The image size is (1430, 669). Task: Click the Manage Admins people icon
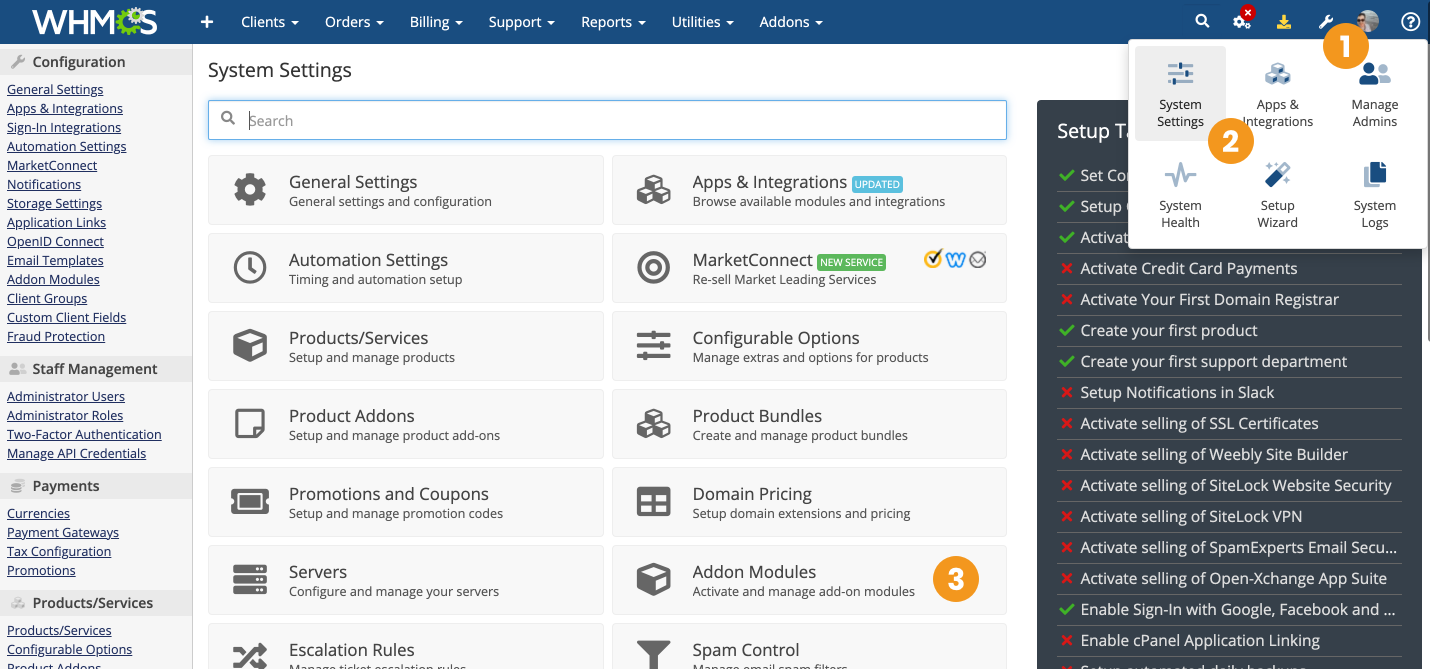(1375, 74)
